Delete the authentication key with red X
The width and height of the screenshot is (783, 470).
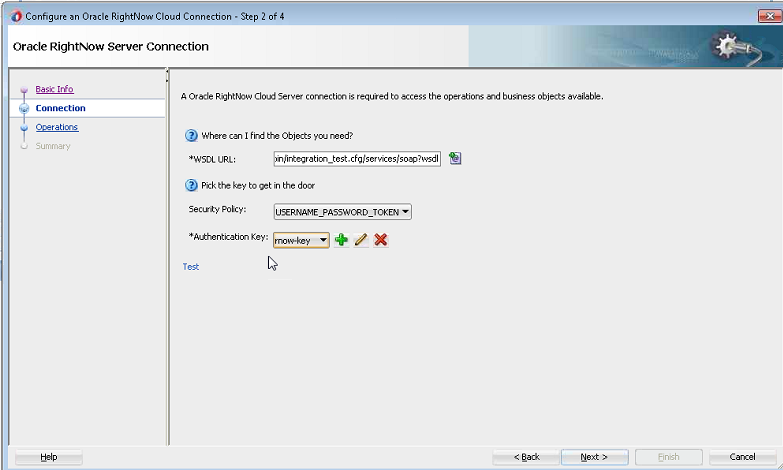pyautogui.click(x=381, y=240)
